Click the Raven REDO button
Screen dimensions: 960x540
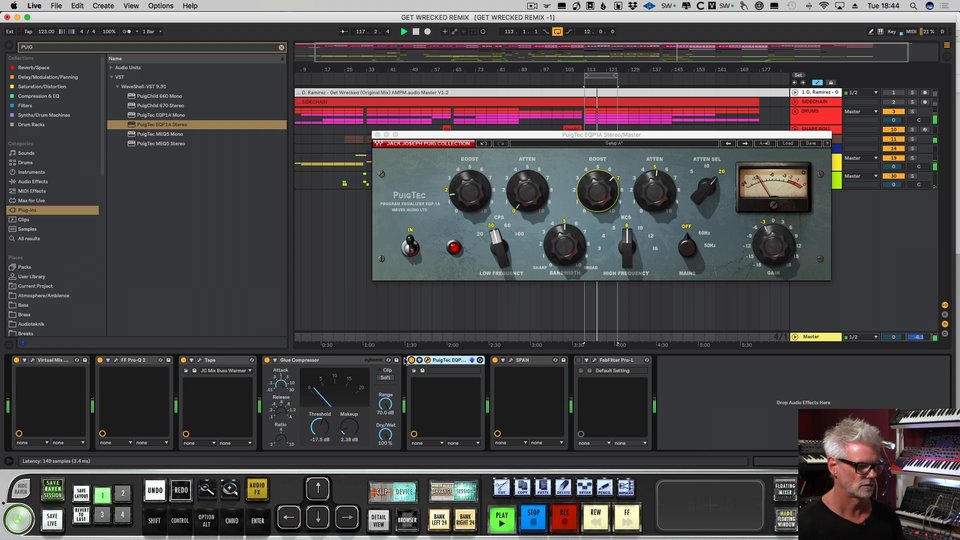coord(181,490)
